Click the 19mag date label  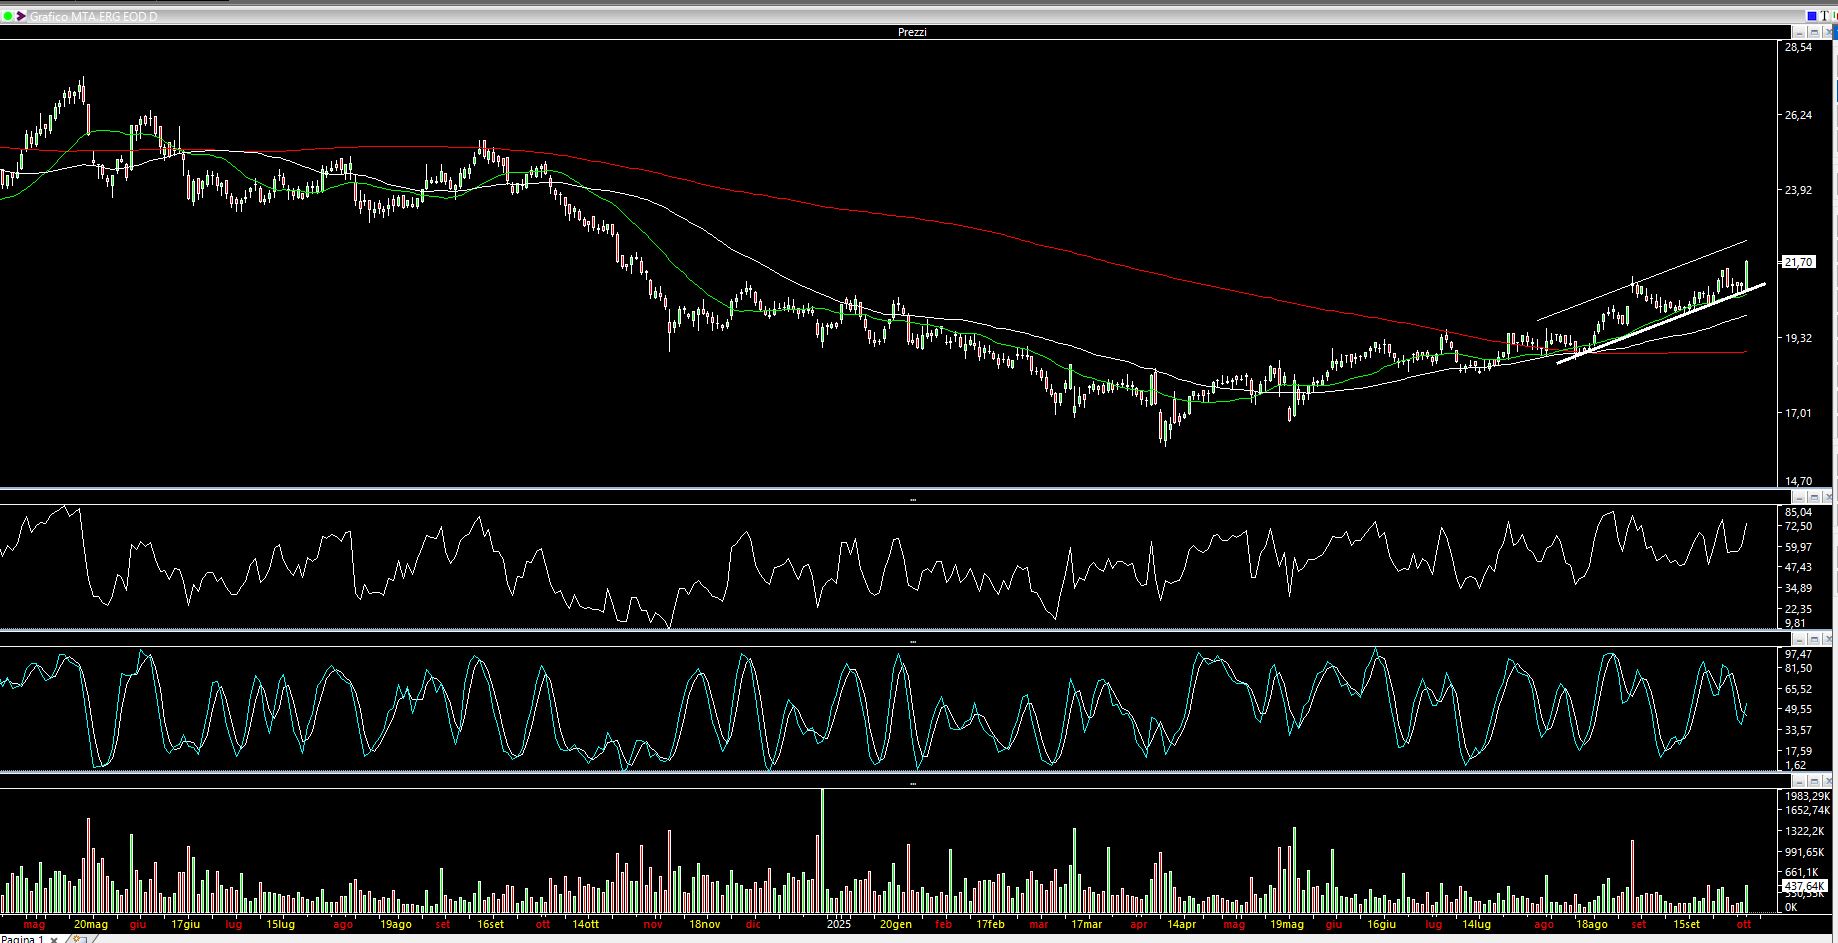point(1287,924)
